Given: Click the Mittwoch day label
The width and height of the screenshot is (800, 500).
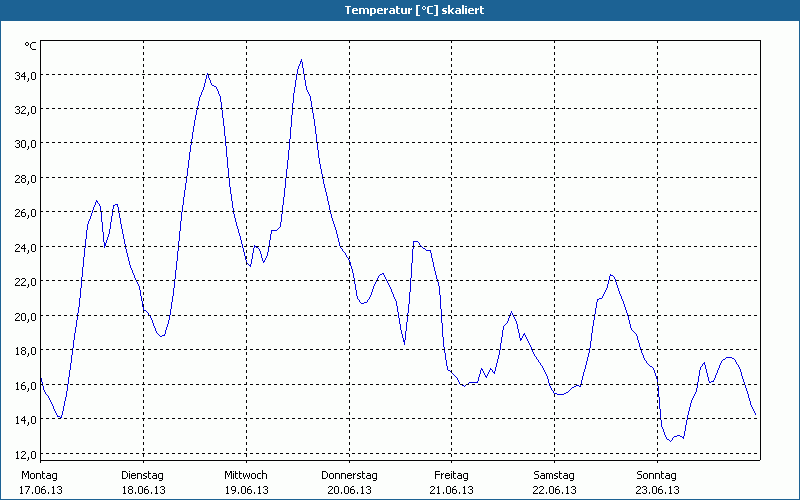Looking at the screenshot, I should coord(245,475).
